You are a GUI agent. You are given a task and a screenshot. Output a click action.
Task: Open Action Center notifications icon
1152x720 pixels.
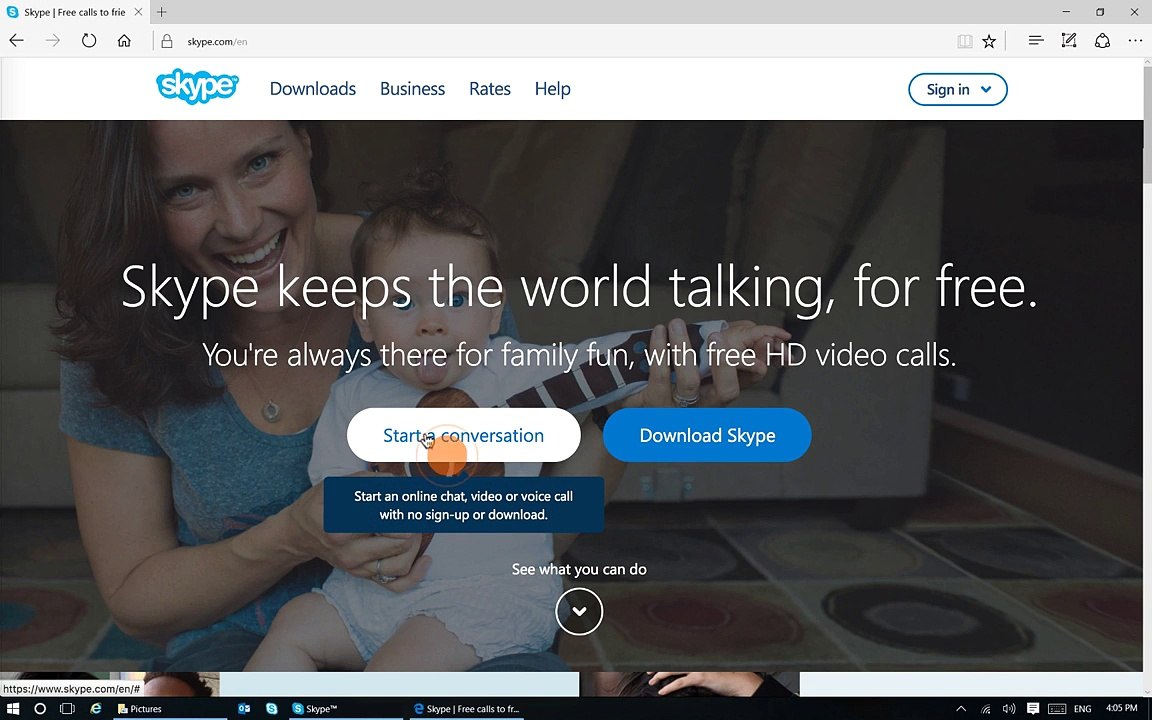(x=1032, y=708)
